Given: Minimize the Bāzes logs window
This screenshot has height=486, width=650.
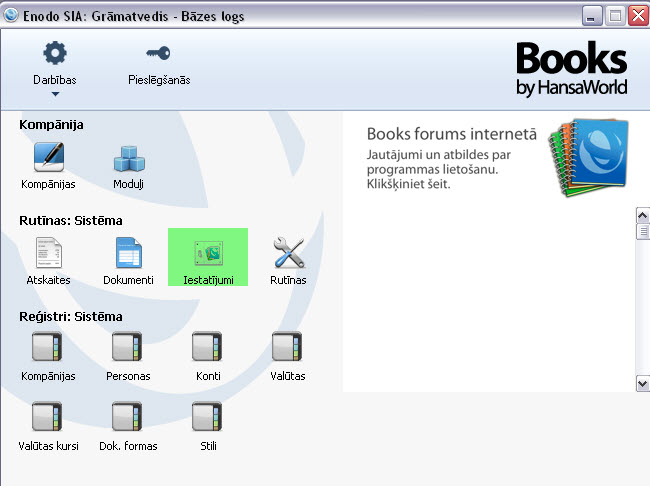Looking at the screenshot, I should [x=592, y=16].
